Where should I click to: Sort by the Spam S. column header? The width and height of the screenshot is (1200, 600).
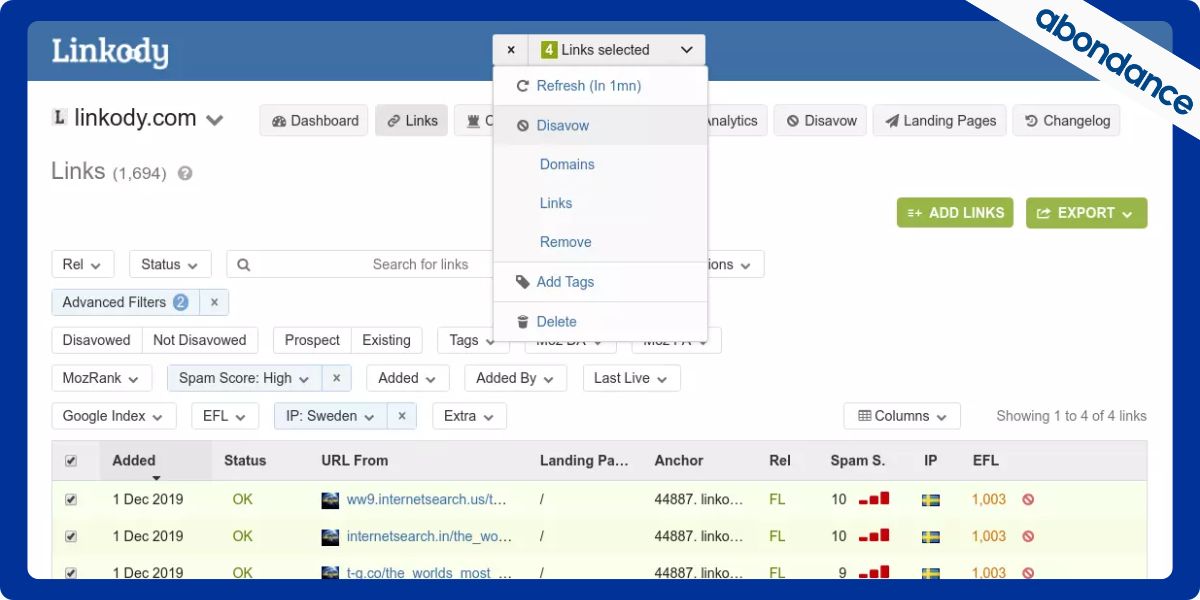coord(858,461)
